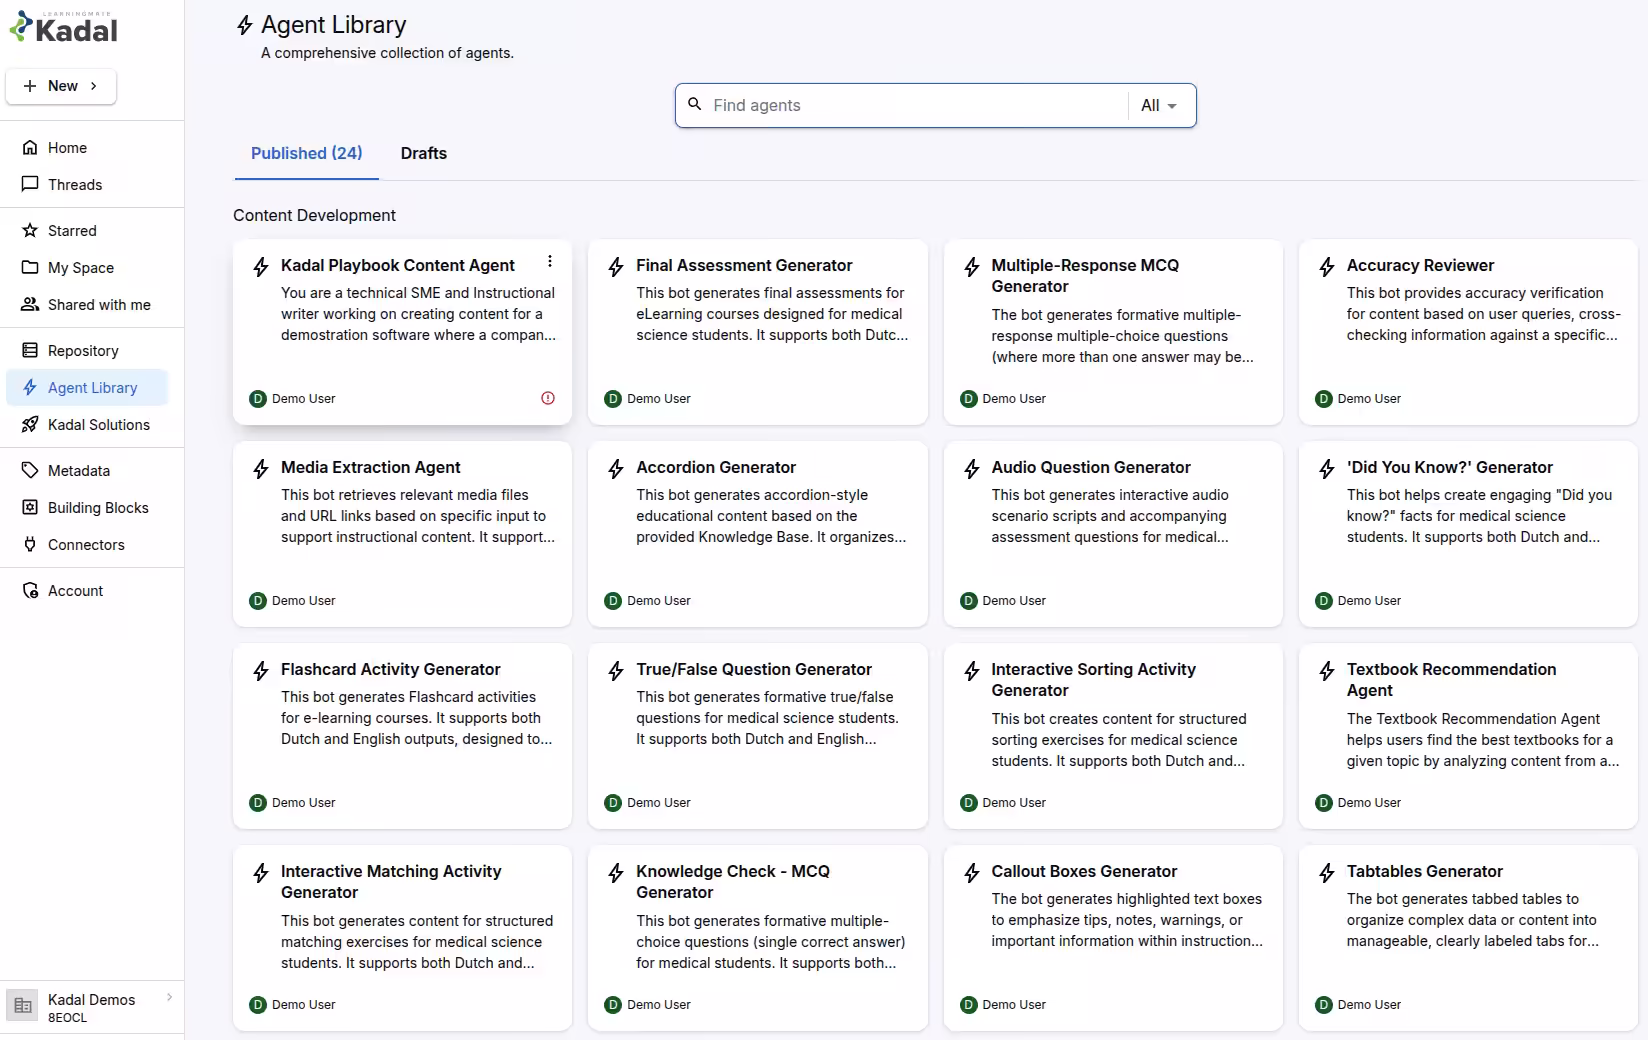1648x1040 pixels.
Task: Click bolt icon on Flashcard Activity Generator card
Action: (x=261, y=671)
